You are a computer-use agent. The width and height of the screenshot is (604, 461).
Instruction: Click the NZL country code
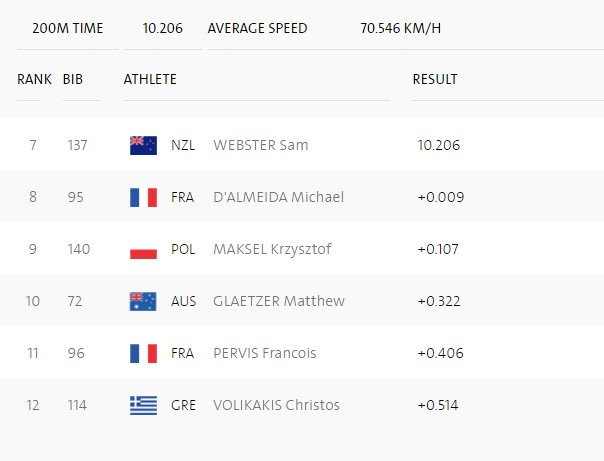click(x=184, y=145)
